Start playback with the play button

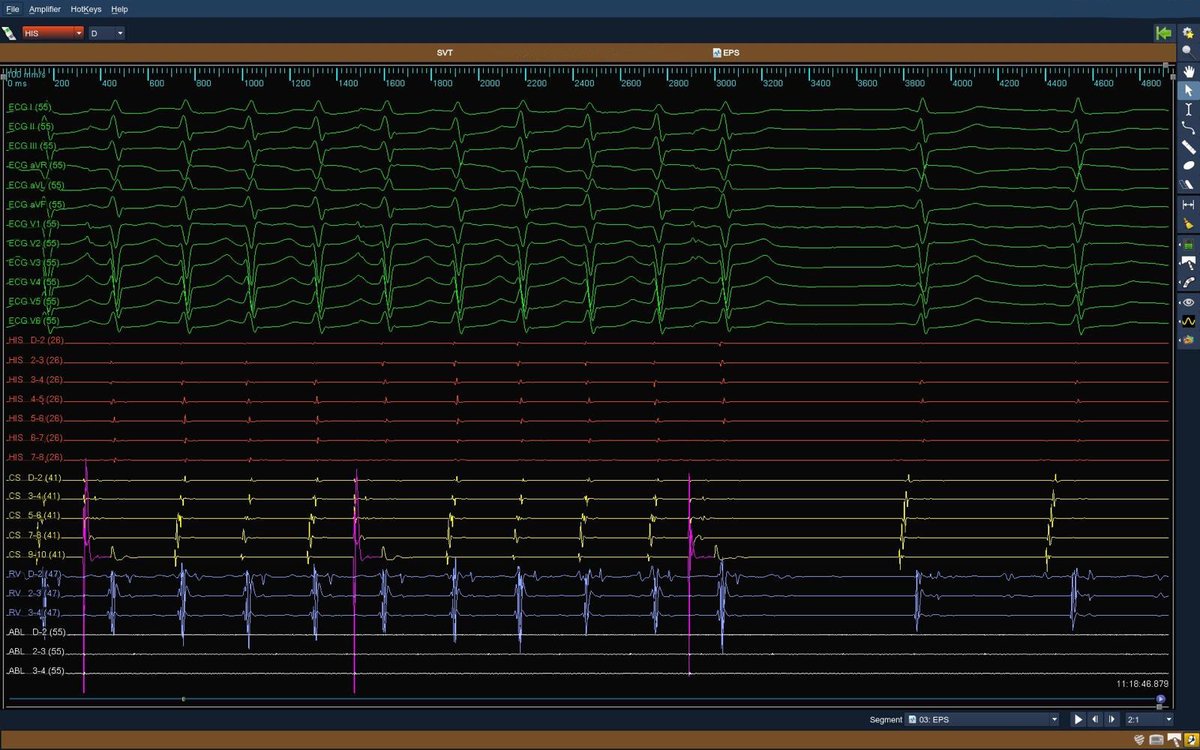pyautogui.click(x=1078, y=719)
